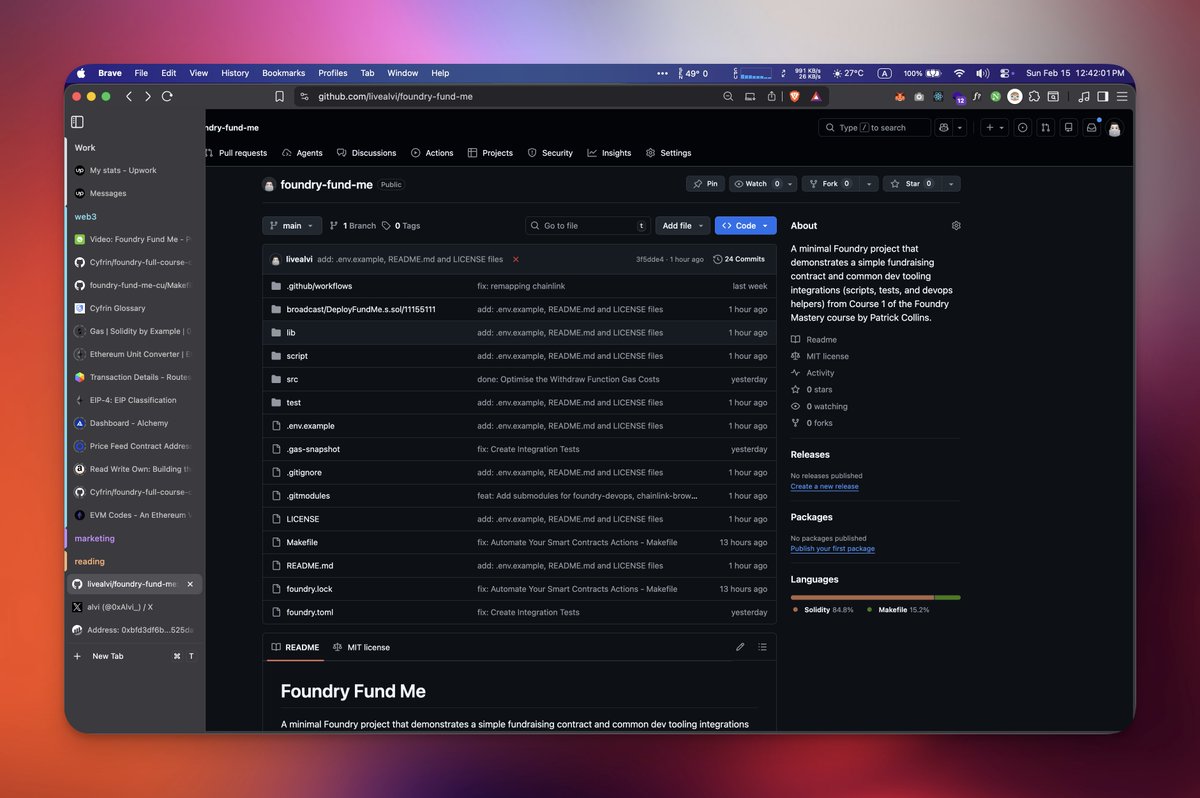Open the plus Create new dropdown
This screenshot has height=798, width=1200.
tap(994, 128)
